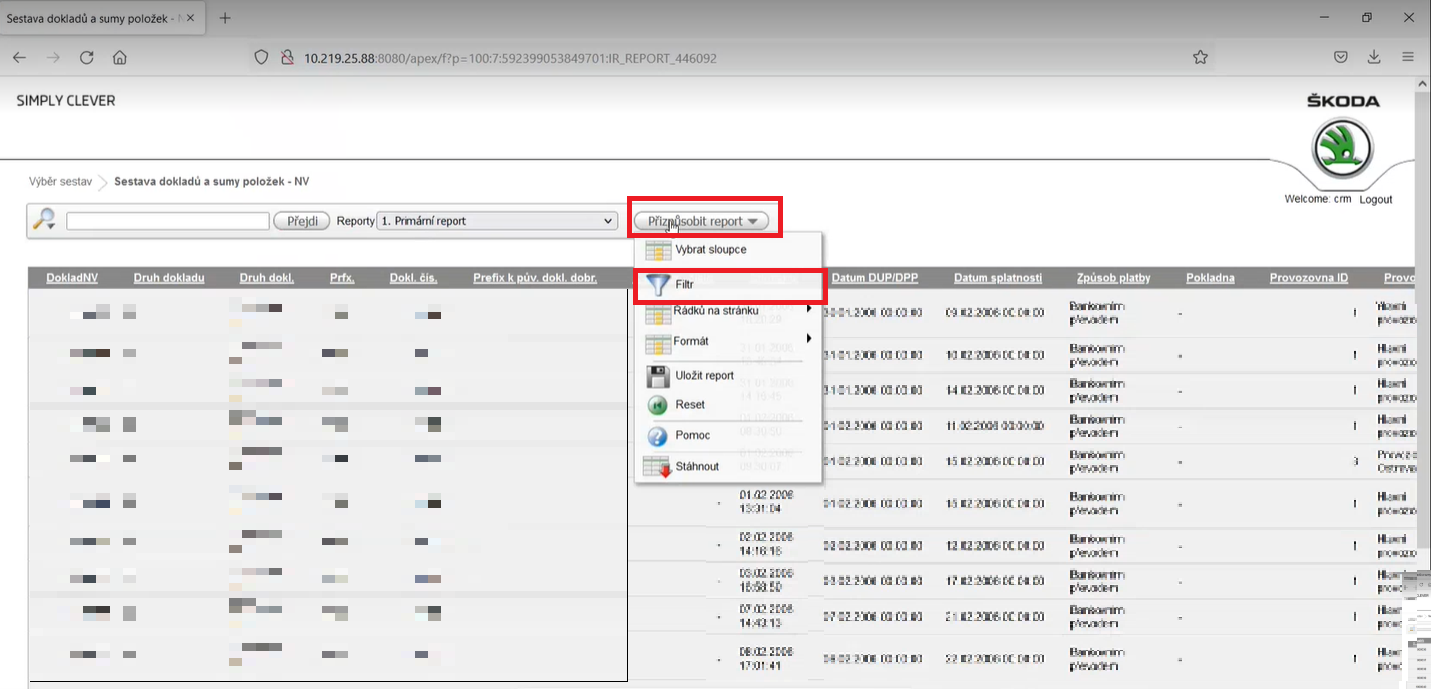Screen dimensions: 1431x689
Task: Click the green Reset icon
Action: 658,405
